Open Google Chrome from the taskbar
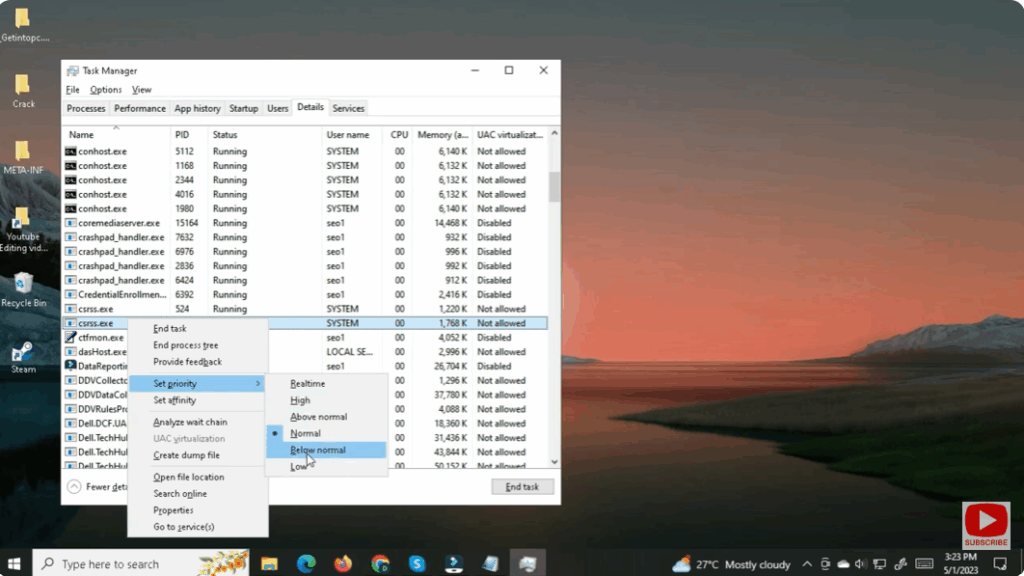Image resolution: width=1024 pixels, height=576 pixels. click(x=379, y=562)
